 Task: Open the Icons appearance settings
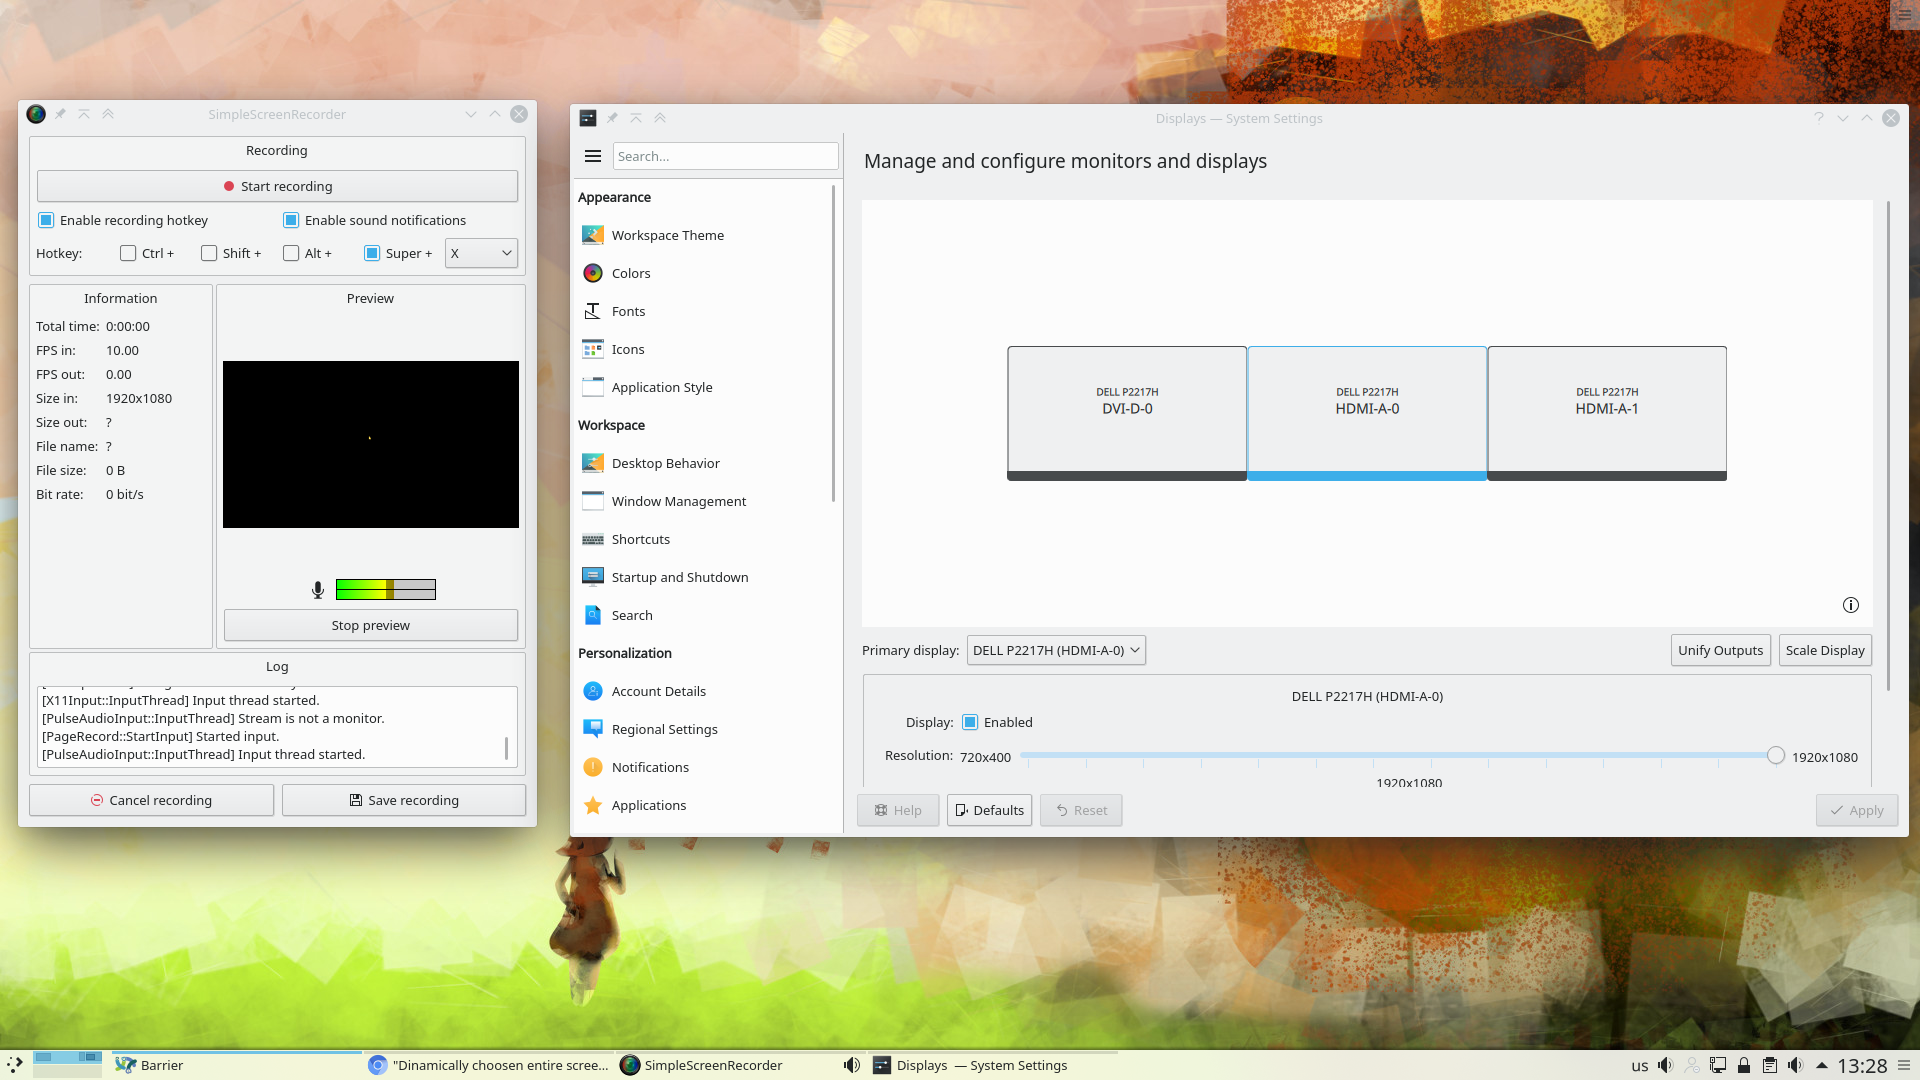click(627, 349)
